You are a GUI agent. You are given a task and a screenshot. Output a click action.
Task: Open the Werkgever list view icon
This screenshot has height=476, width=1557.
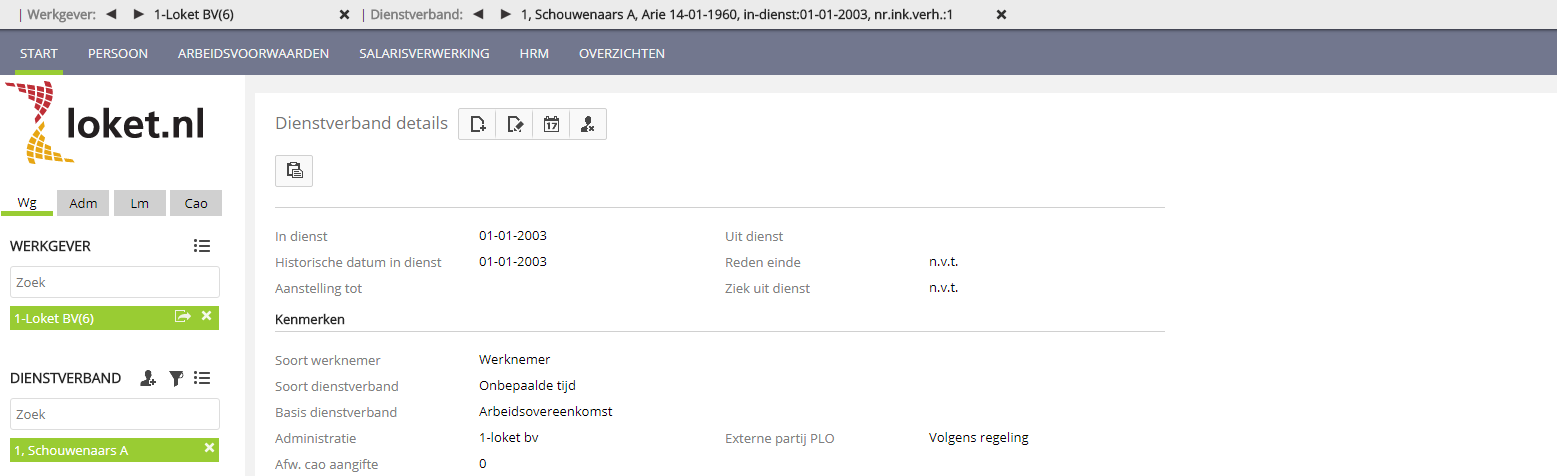pyautogui.click(x=202, y=246)
